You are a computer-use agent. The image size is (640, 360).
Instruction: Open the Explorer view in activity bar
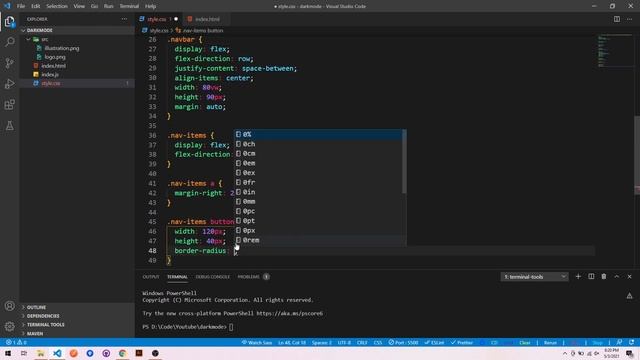tap(9, 21)
